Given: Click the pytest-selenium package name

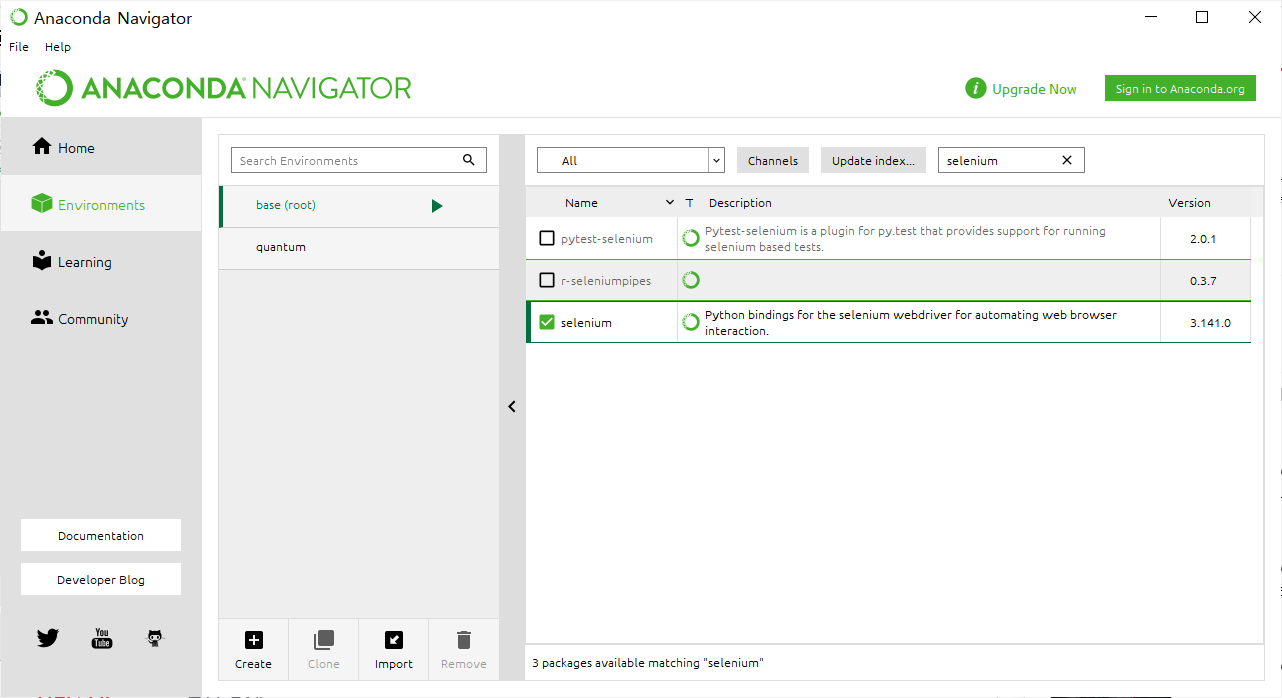Looking at the screenshot, I should tap(607, 239).
